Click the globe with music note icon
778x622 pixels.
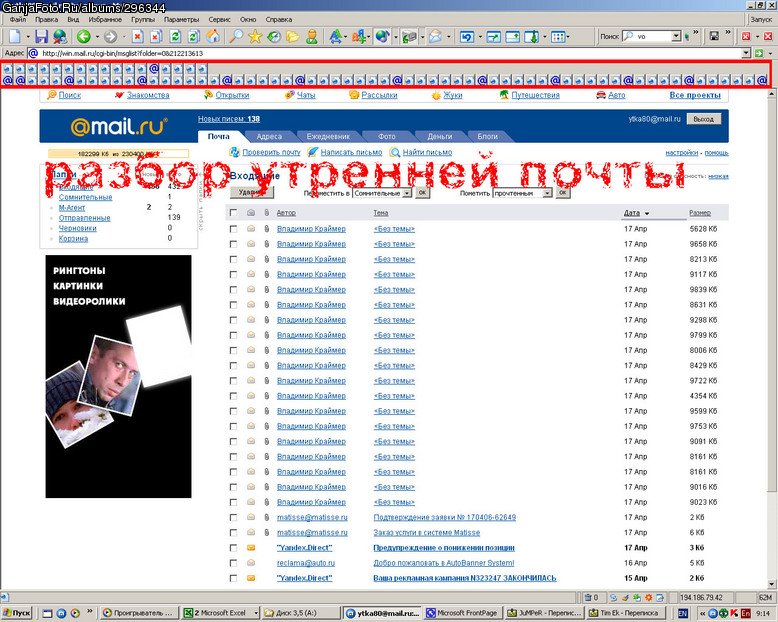(x=382, y=37)
